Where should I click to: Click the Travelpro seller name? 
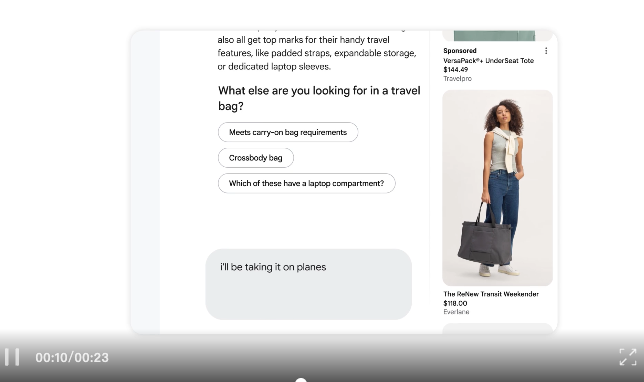click(x=458, y=78)
